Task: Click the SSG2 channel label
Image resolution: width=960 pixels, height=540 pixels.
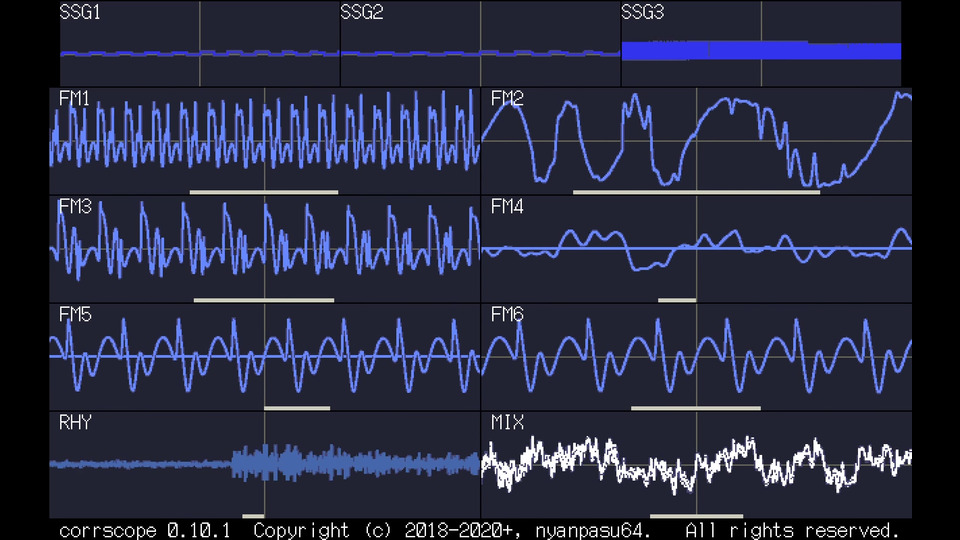Action: pos(361,12)
